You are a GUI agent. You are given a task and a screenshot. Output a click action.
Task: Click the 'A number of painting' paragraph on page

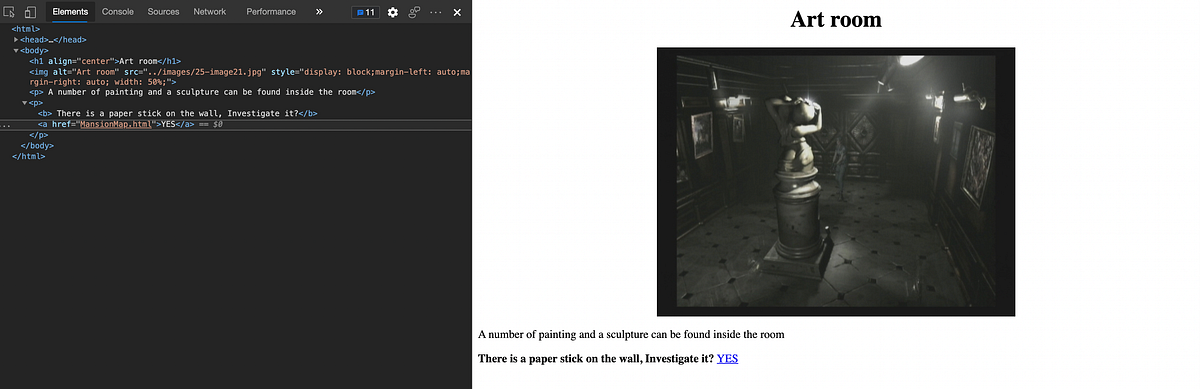[631, 334]
